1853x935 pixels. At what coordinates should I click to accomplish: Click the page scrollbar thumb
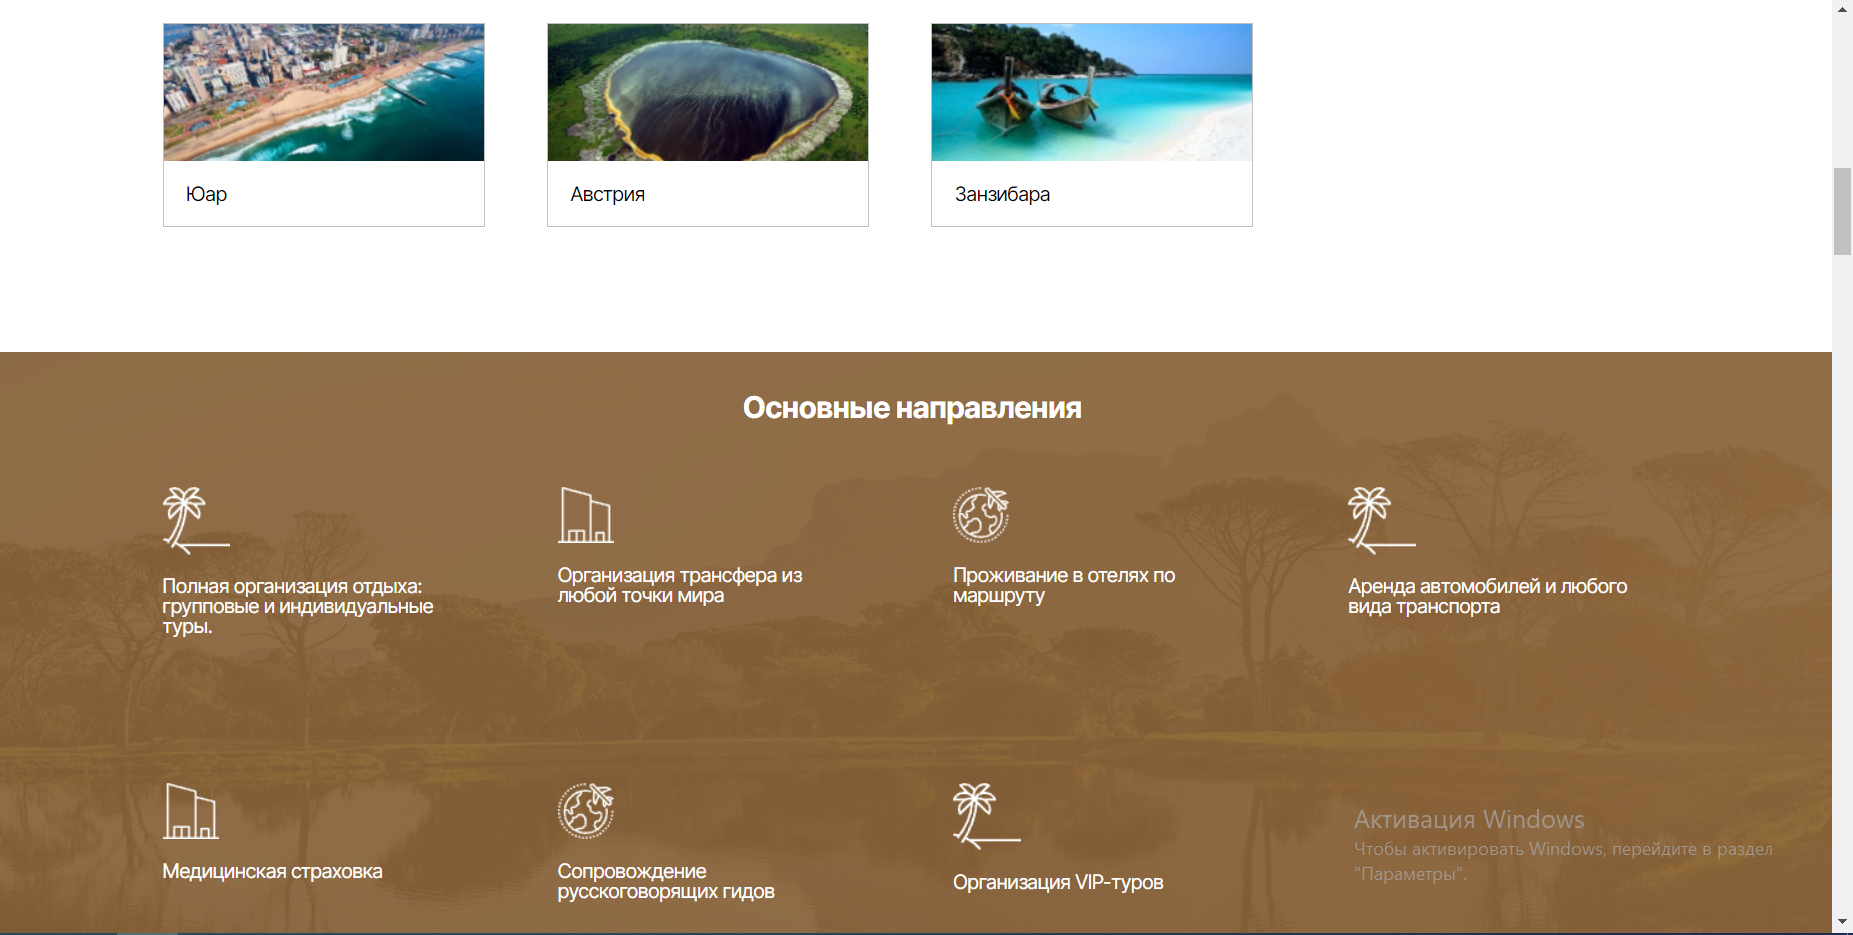1842,212
